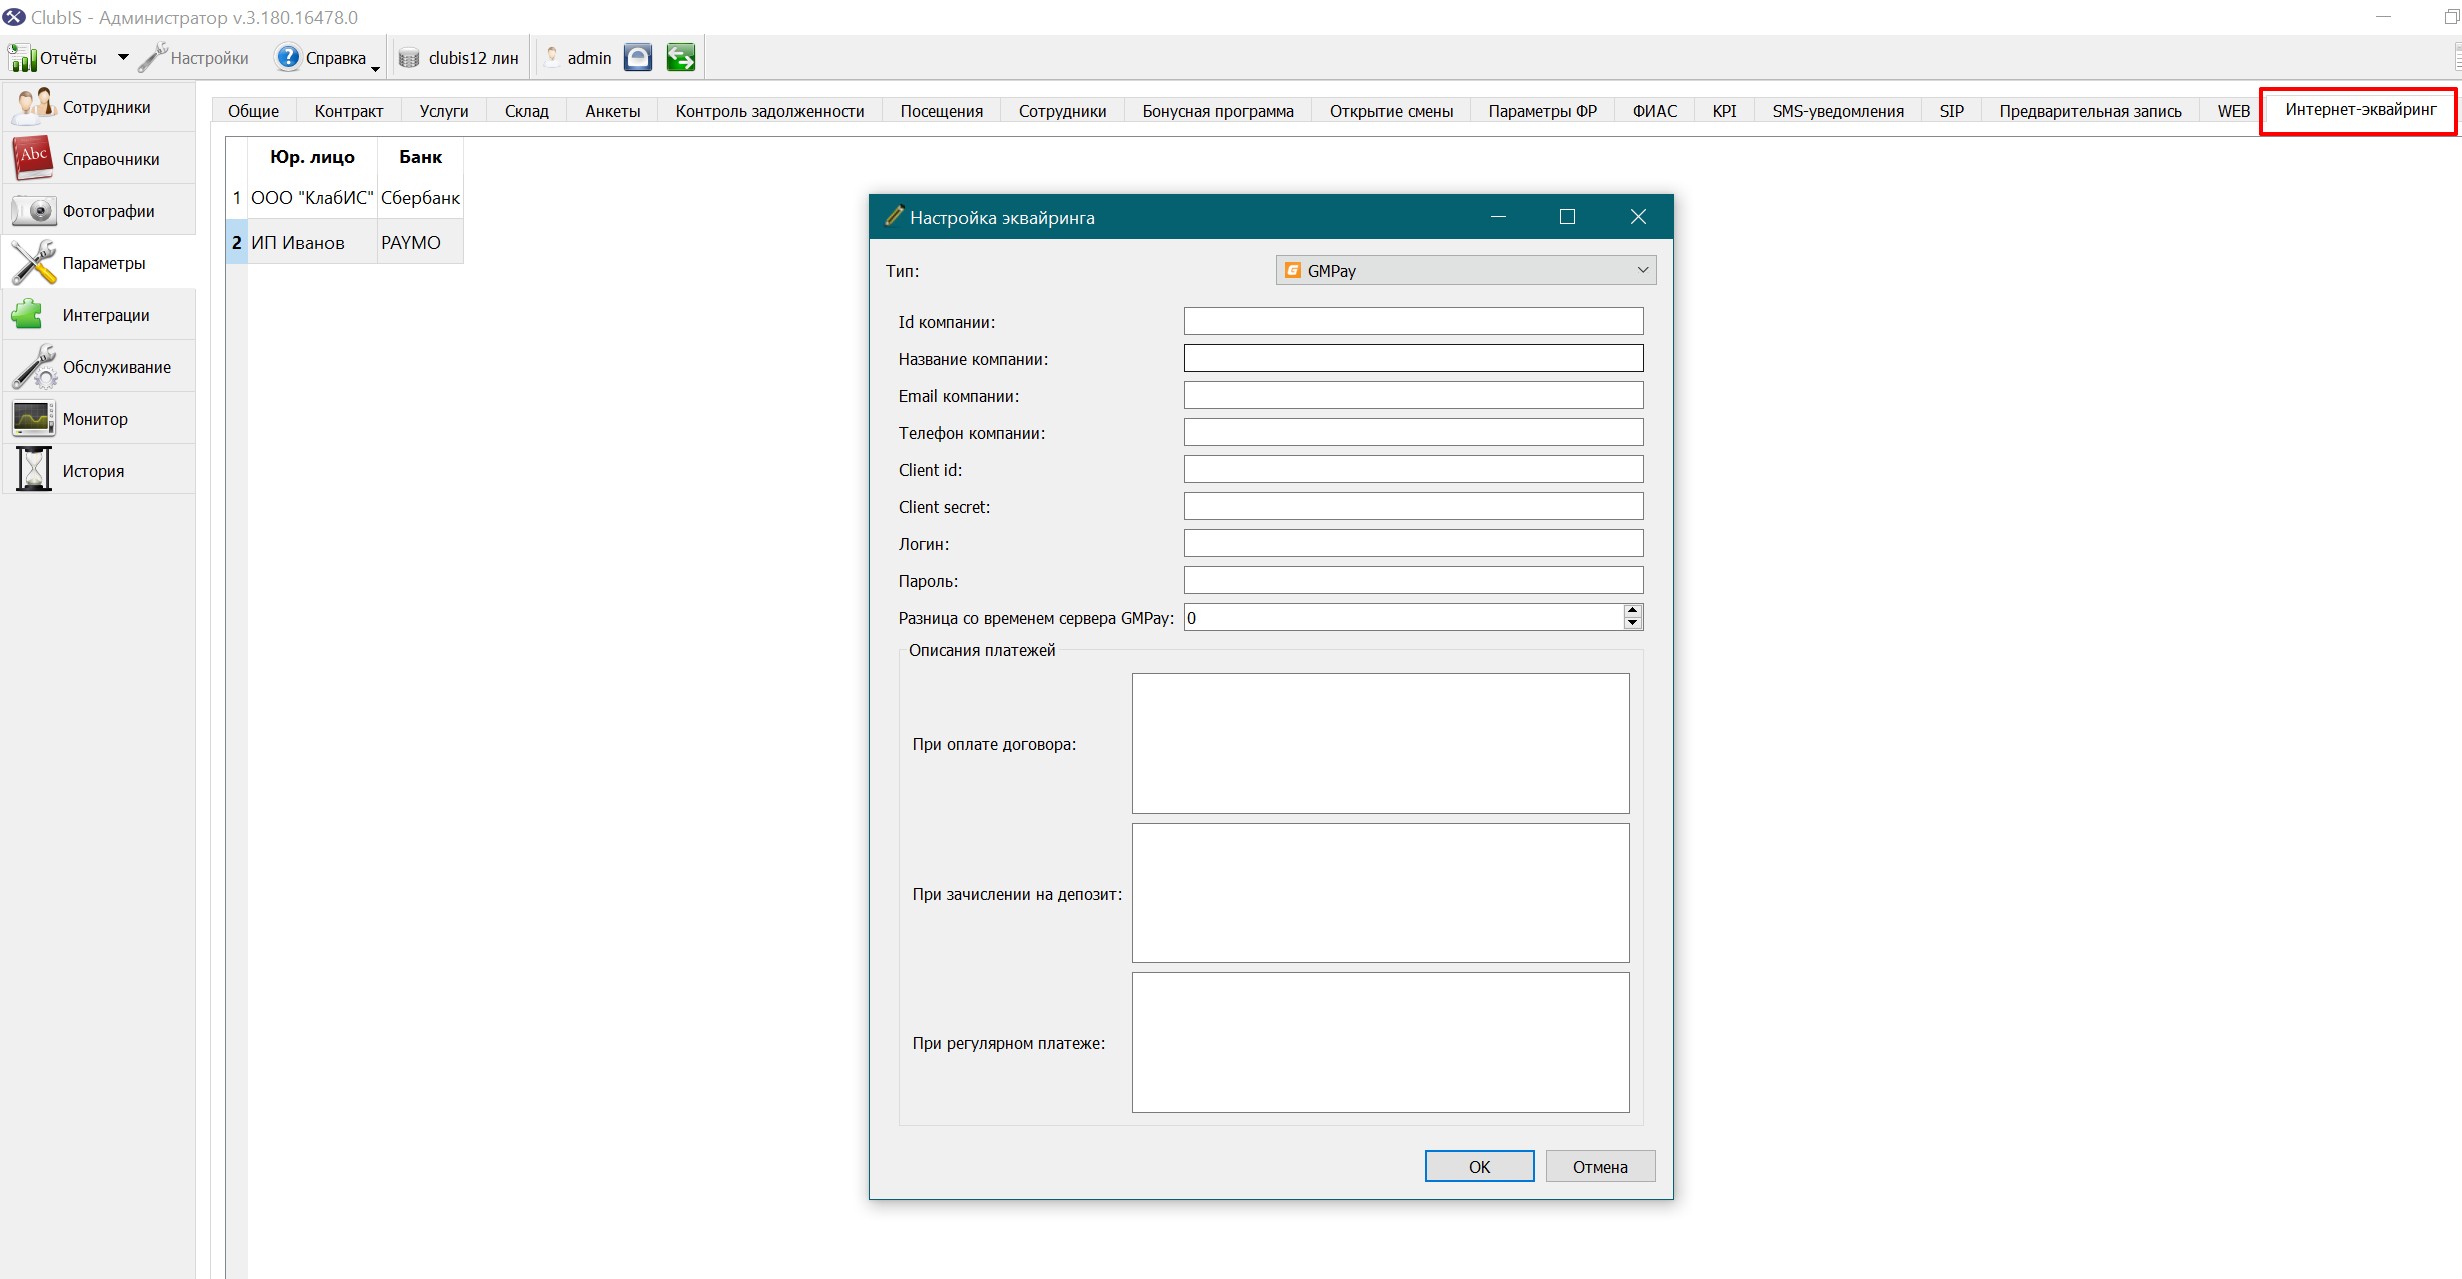Expand the Тип GMPay dropdown
Viewport: 2462px width, 1279px height.
(x=1465, y=270)
